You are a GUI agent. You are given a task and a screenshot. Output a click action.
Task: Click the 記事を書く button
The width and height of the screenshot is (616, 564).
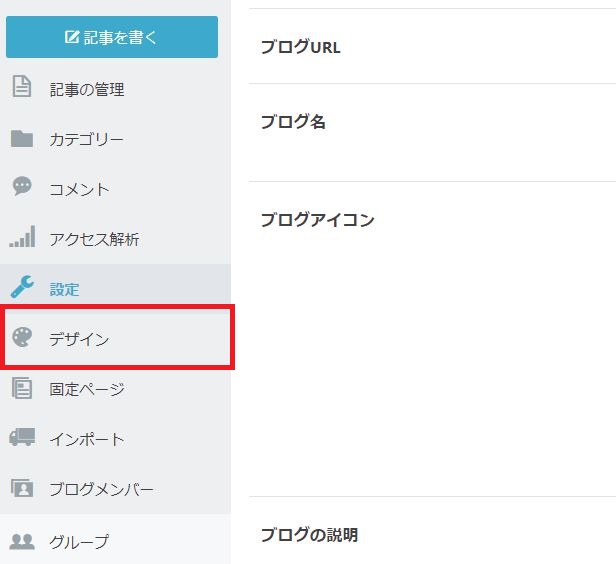111,38
